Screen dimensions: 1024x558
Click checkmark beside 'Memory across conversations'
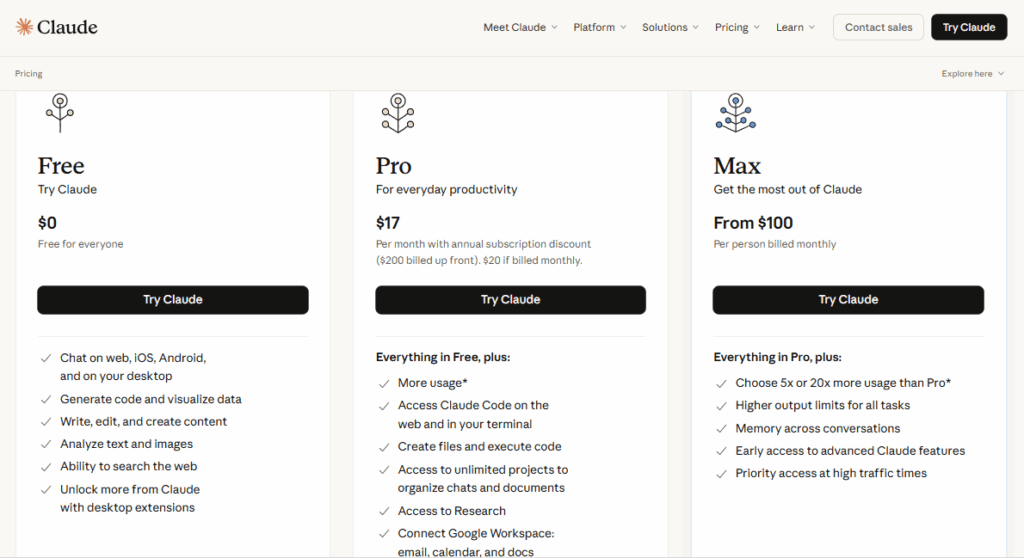[721, 429]
